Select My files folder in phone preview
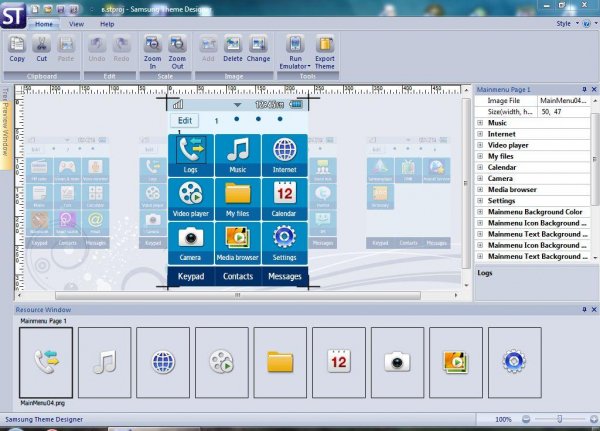The height and width of the screenshot is (431, 600). point(238,193)
